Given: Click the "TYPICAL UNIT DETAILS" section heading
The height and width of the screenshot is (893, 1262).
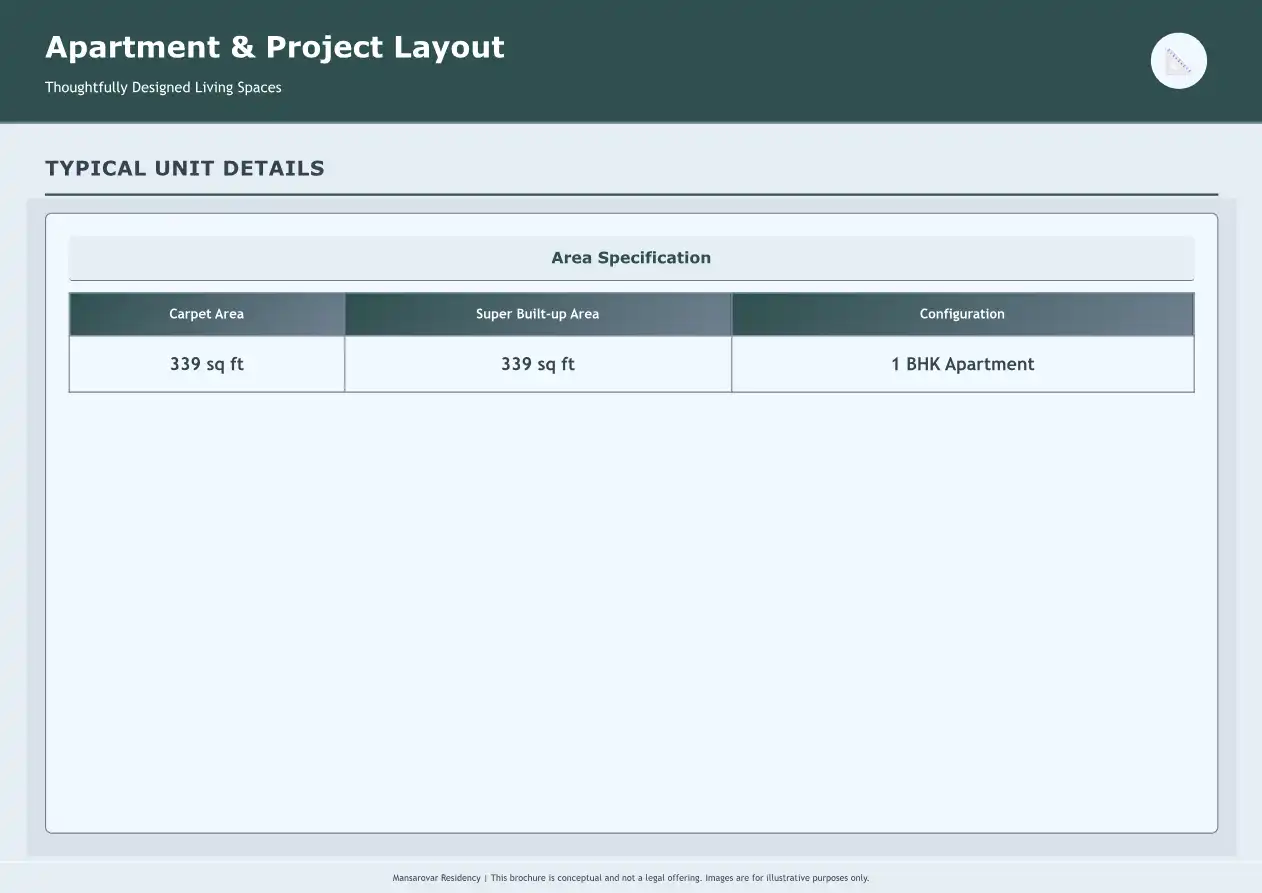Looking at the screenshot, I should pyautogui.click(x=185, y=168).
